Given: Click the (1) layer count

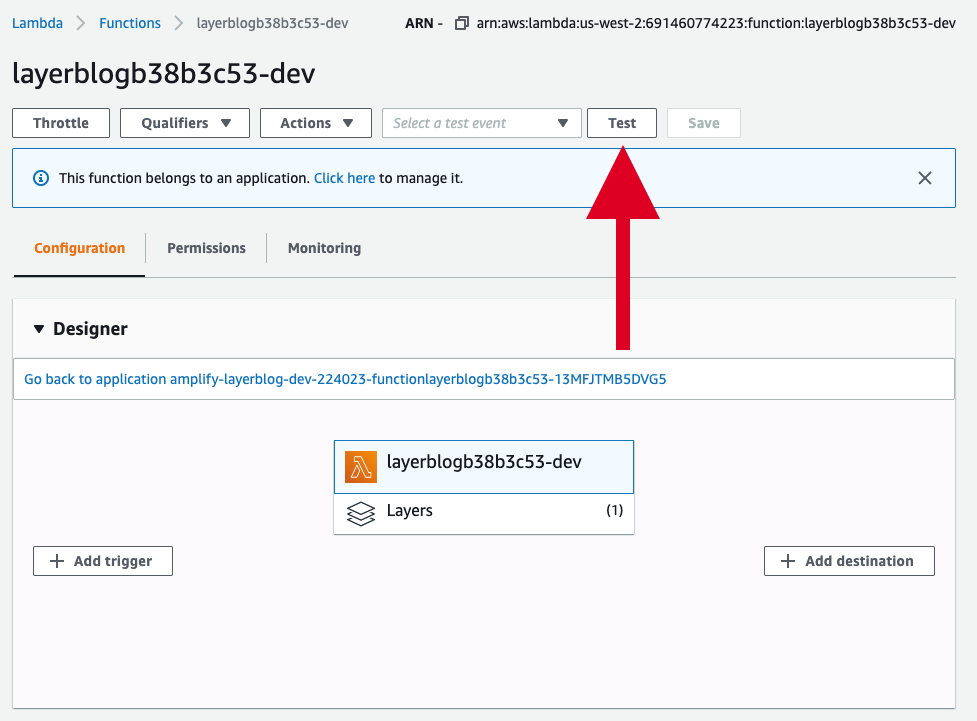Looking at the screenshot, I should pos(614,510).
